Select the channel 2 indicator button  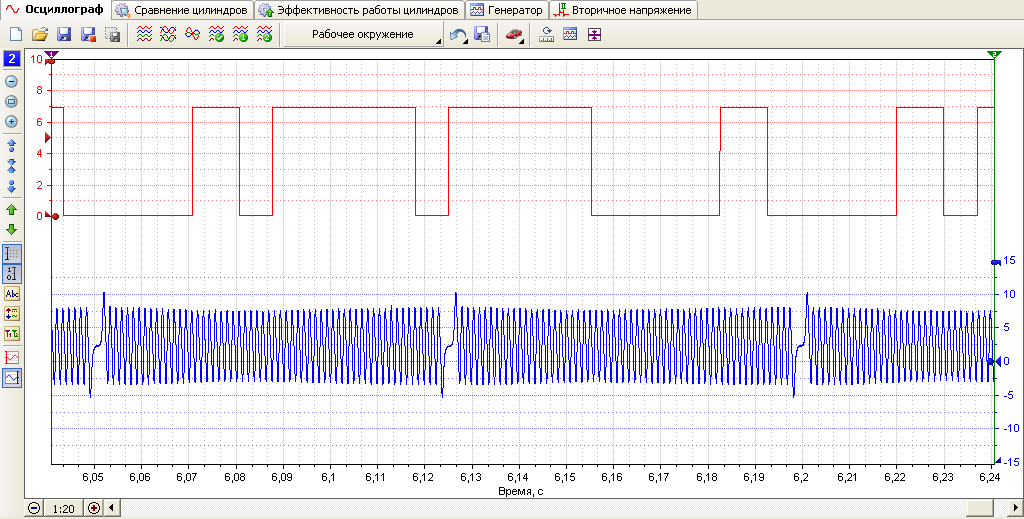[x=12, y=59]
